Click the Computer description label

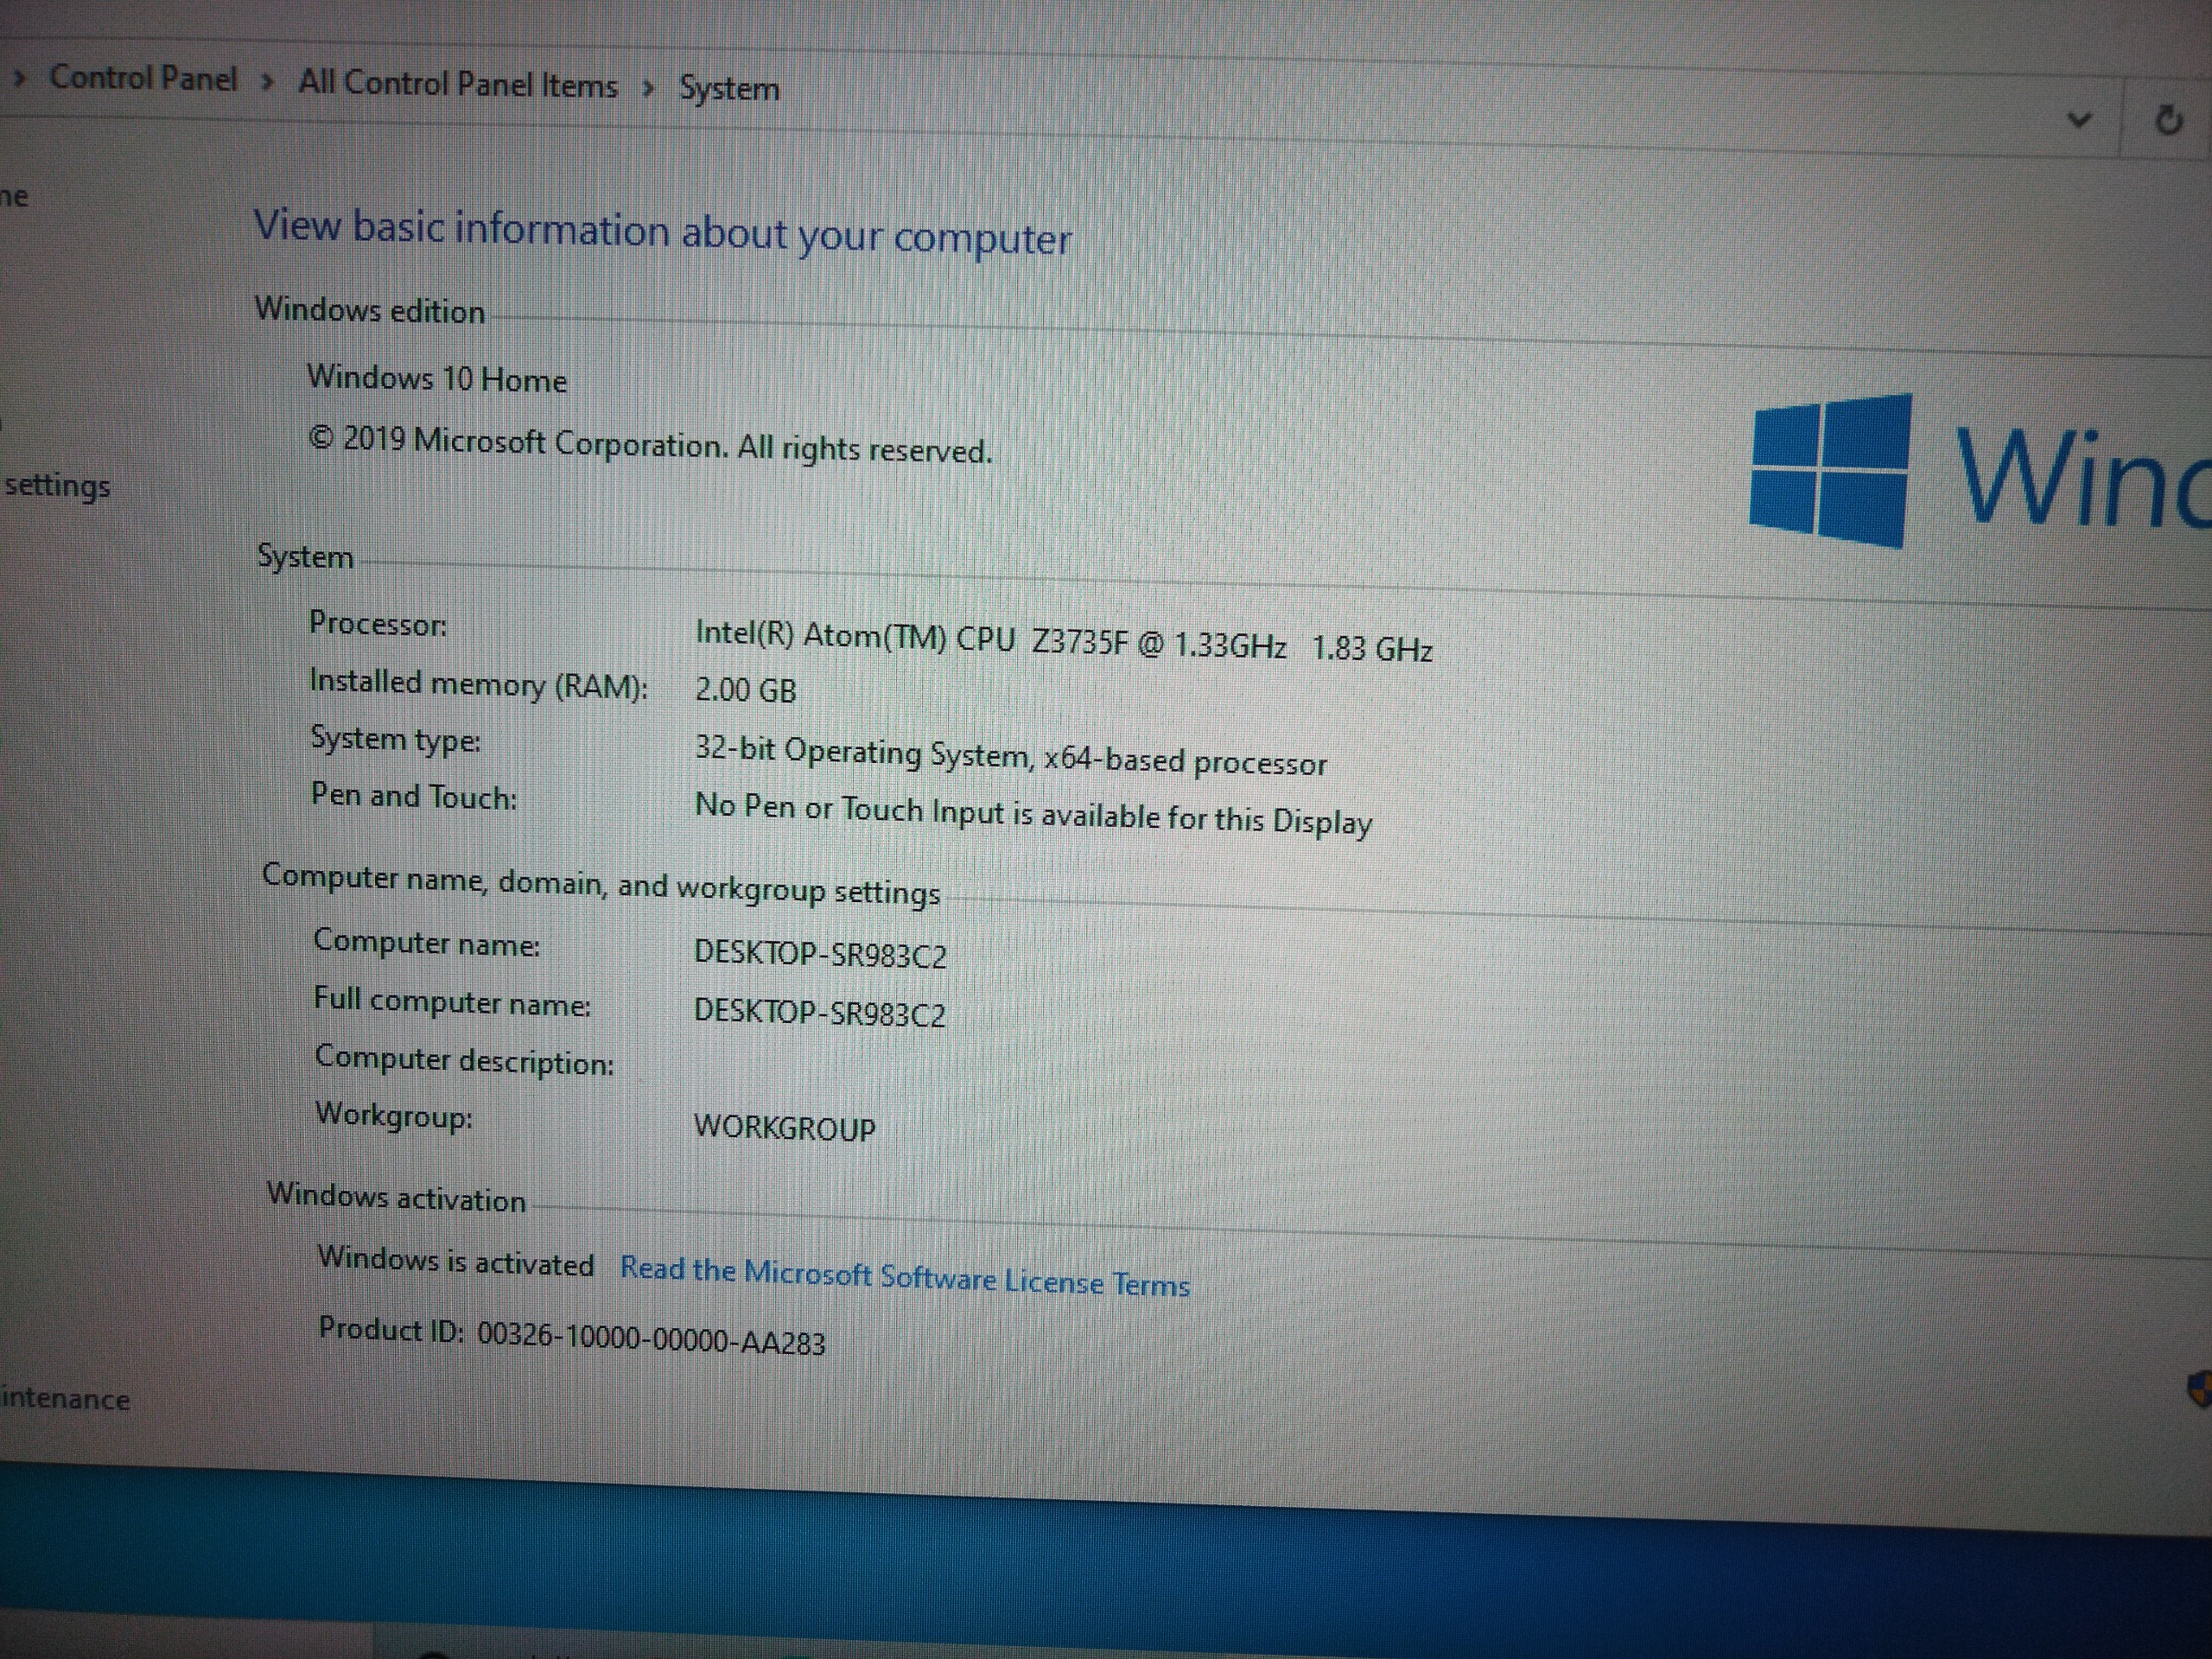point(465,1060)
